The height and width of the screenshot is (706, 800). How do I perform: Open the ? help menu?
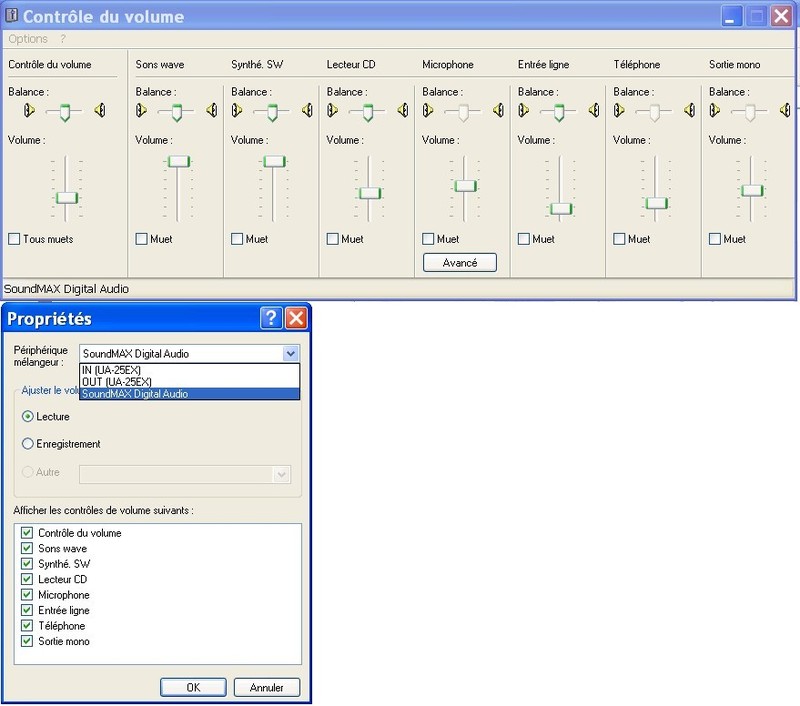point(63,39)
